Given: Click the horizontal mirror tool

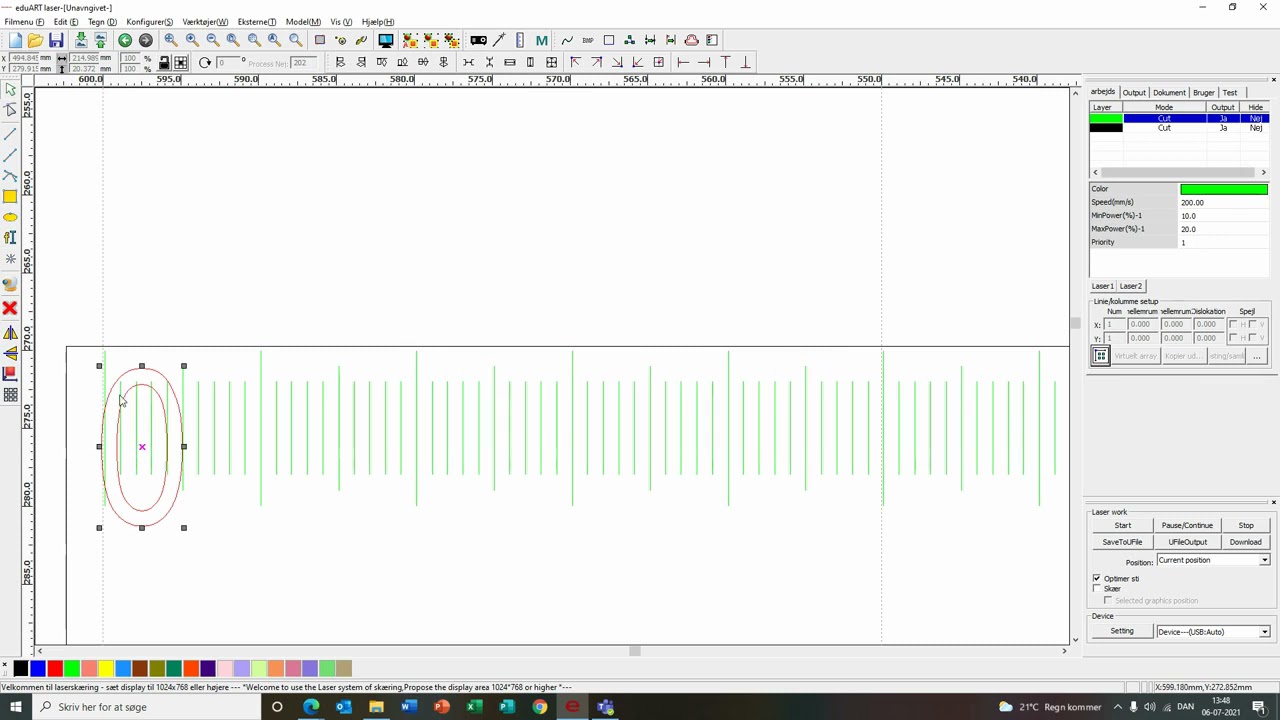Looking at the screenshot, I should (x=10, y=333).
